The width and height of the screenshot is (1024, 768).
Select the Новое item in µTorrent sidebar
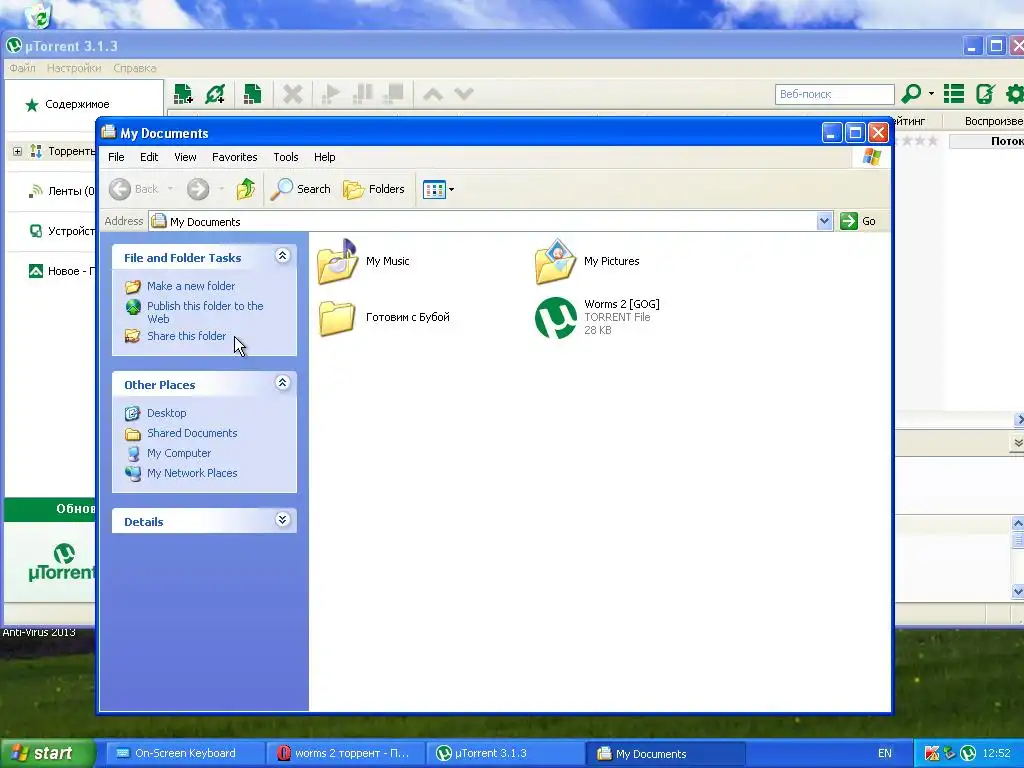click(63, 271)
